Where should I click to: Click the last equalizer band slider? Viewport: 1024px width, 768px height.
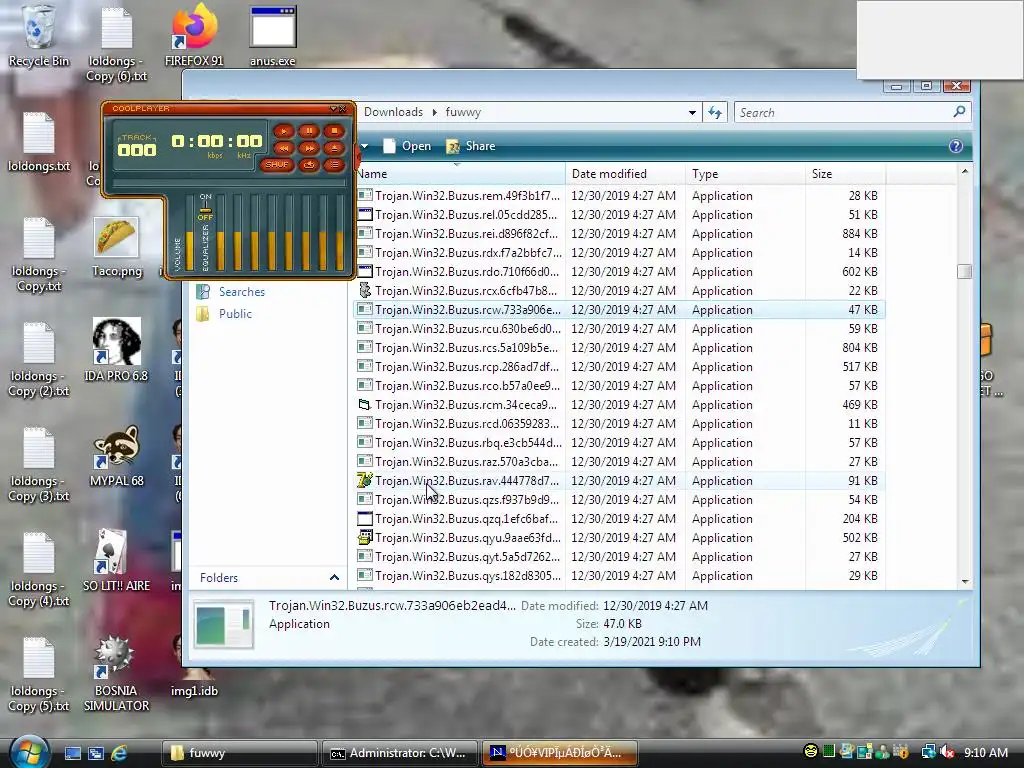[340, 232]
